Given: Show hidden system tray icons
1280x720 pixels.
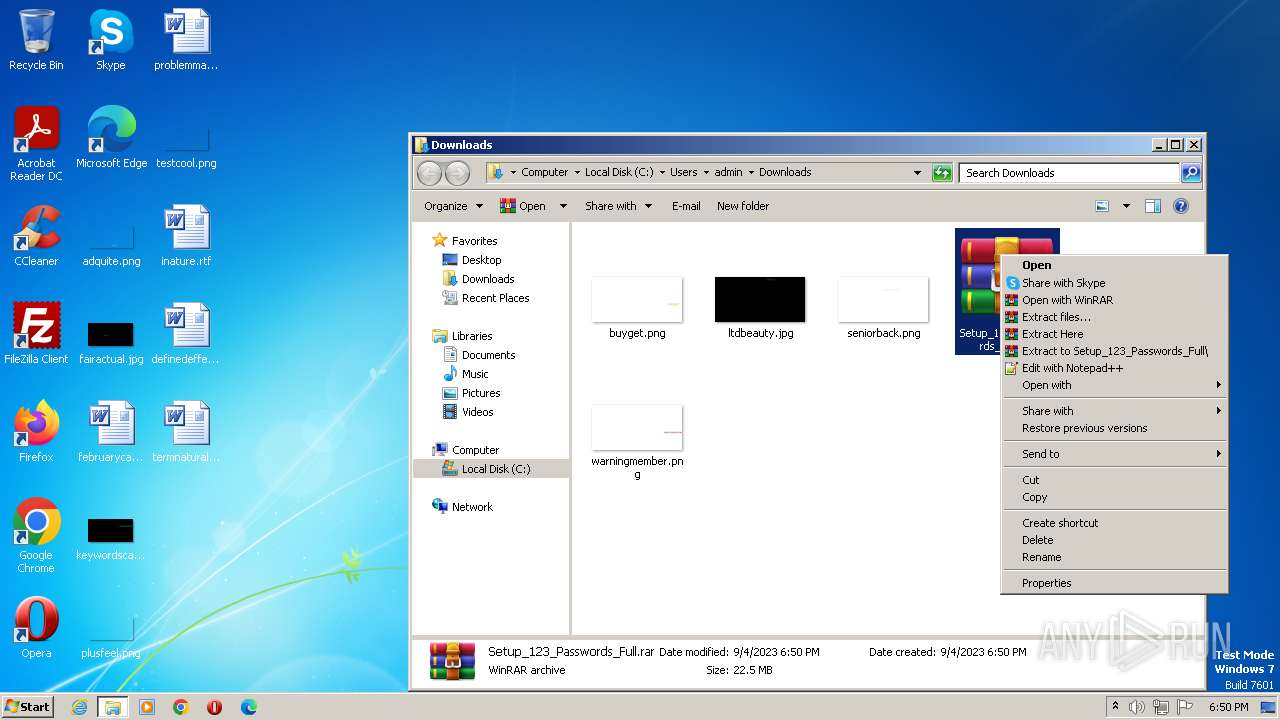Looking at the screenshot, I should [x=1115, y=707].
